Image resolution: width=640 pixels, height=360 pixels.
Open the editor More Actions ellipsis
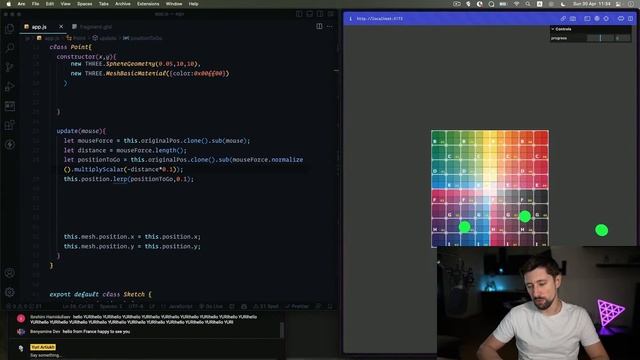click(329, 27)
